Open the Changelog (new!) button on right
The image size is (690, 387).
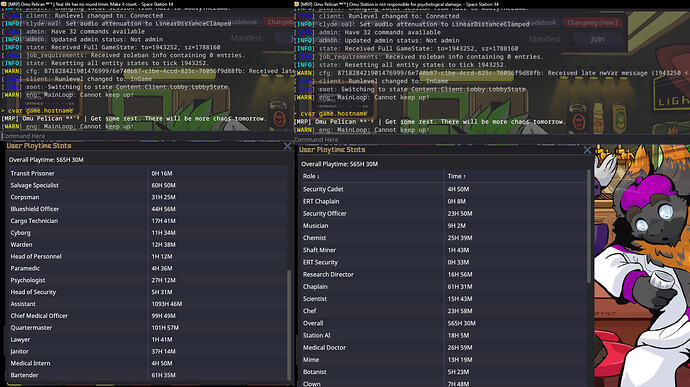click(x=592, y=22)
